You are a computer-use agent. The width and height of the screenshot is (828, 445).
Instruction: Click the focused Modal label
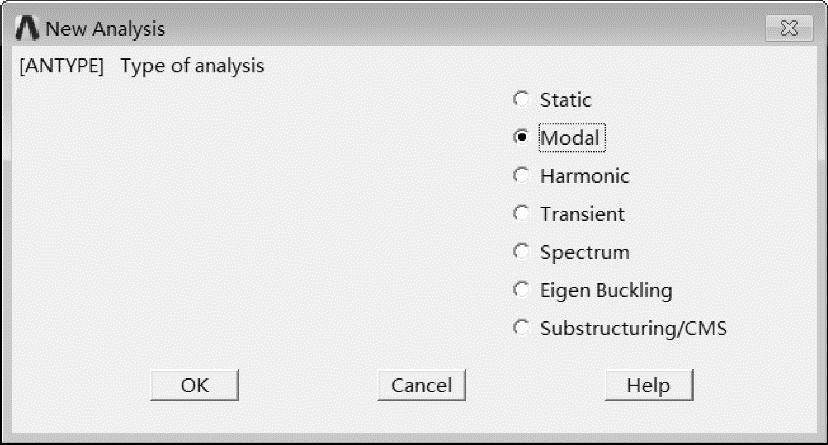pyautogui.click(x=572, y=138)
